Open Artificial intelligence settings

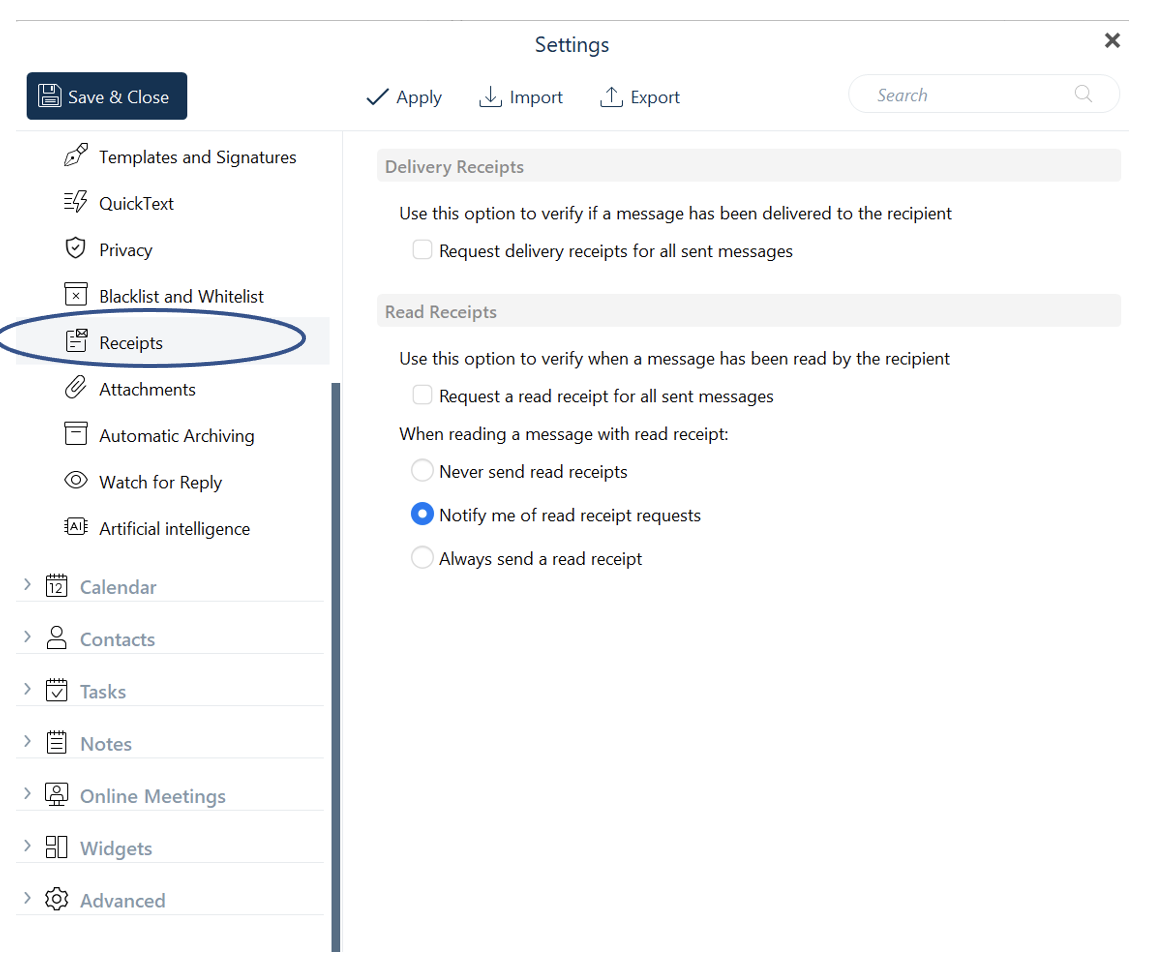[173, 528]
